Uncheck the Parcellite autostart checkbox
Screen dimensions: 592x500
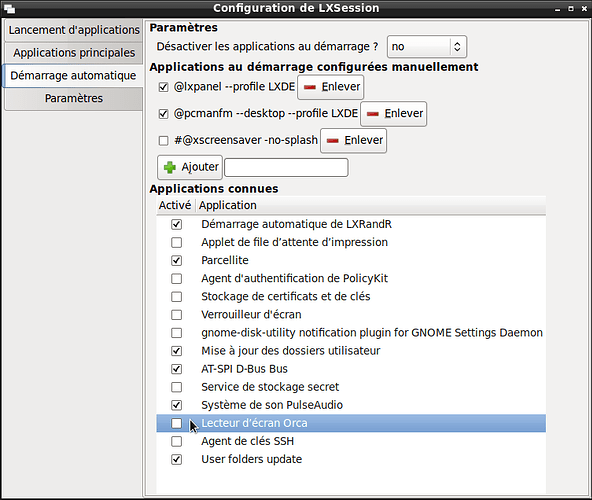(x=176, y=261)
